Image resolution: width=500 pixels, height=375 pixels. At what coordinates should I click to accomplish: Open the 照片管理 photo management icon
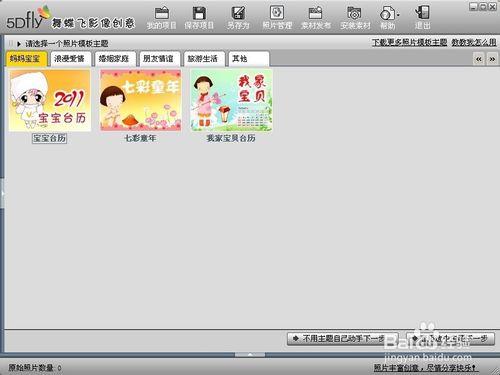pyautogui.click(x=277, y=13)
